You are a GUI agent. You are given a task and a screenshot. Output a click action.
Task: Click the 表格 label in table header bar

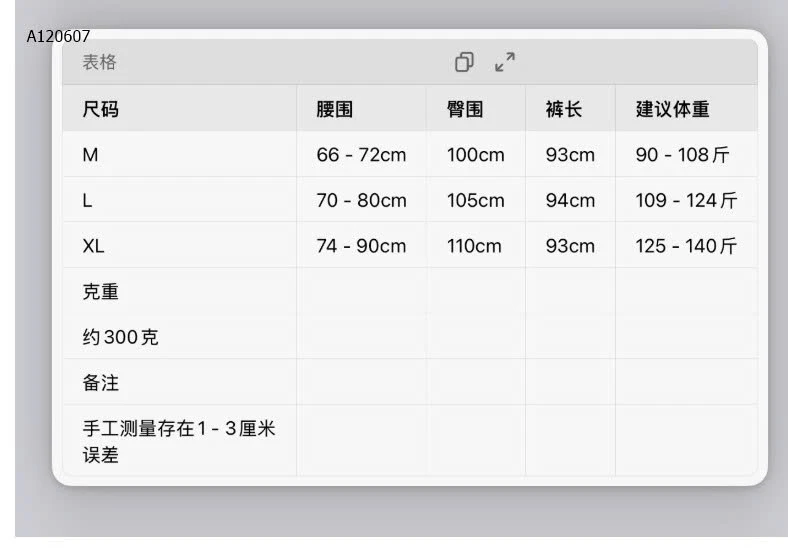tap(99, 62)
